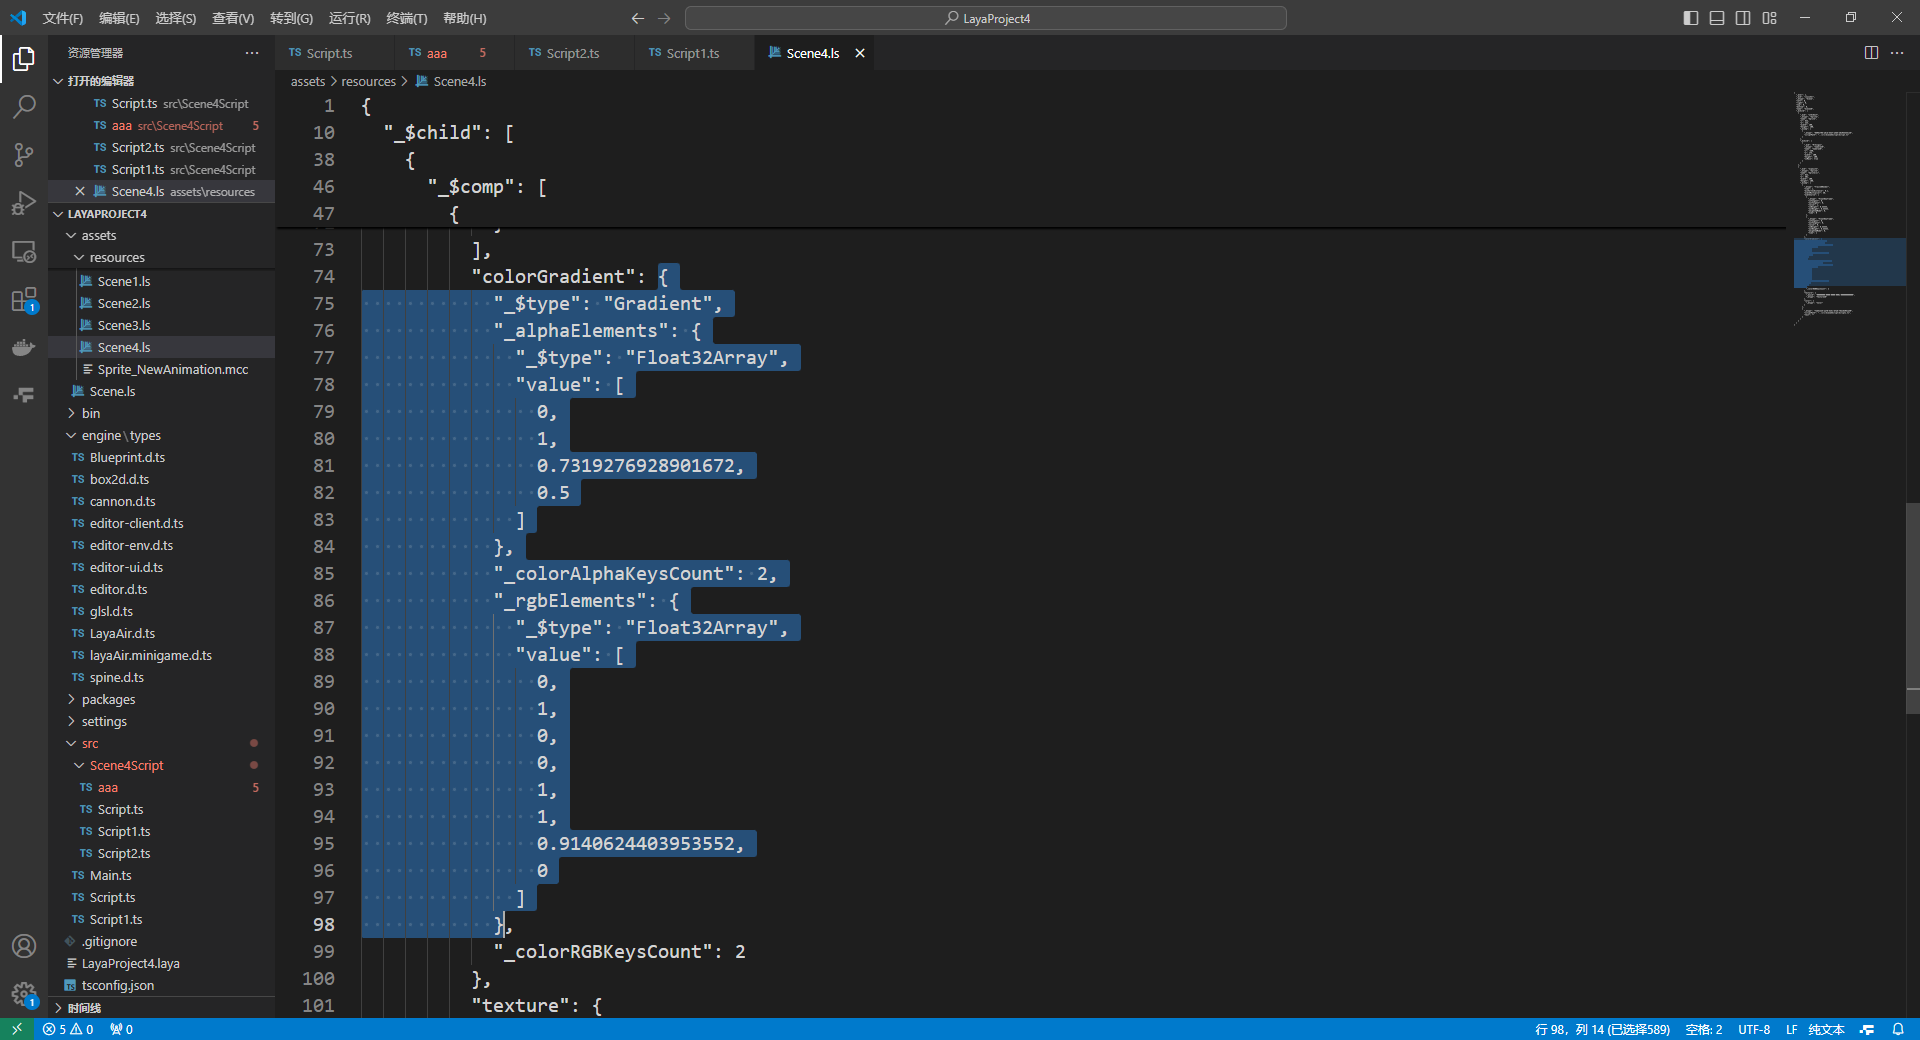Open the Search view in activity bar

click(x=24, y=106)
